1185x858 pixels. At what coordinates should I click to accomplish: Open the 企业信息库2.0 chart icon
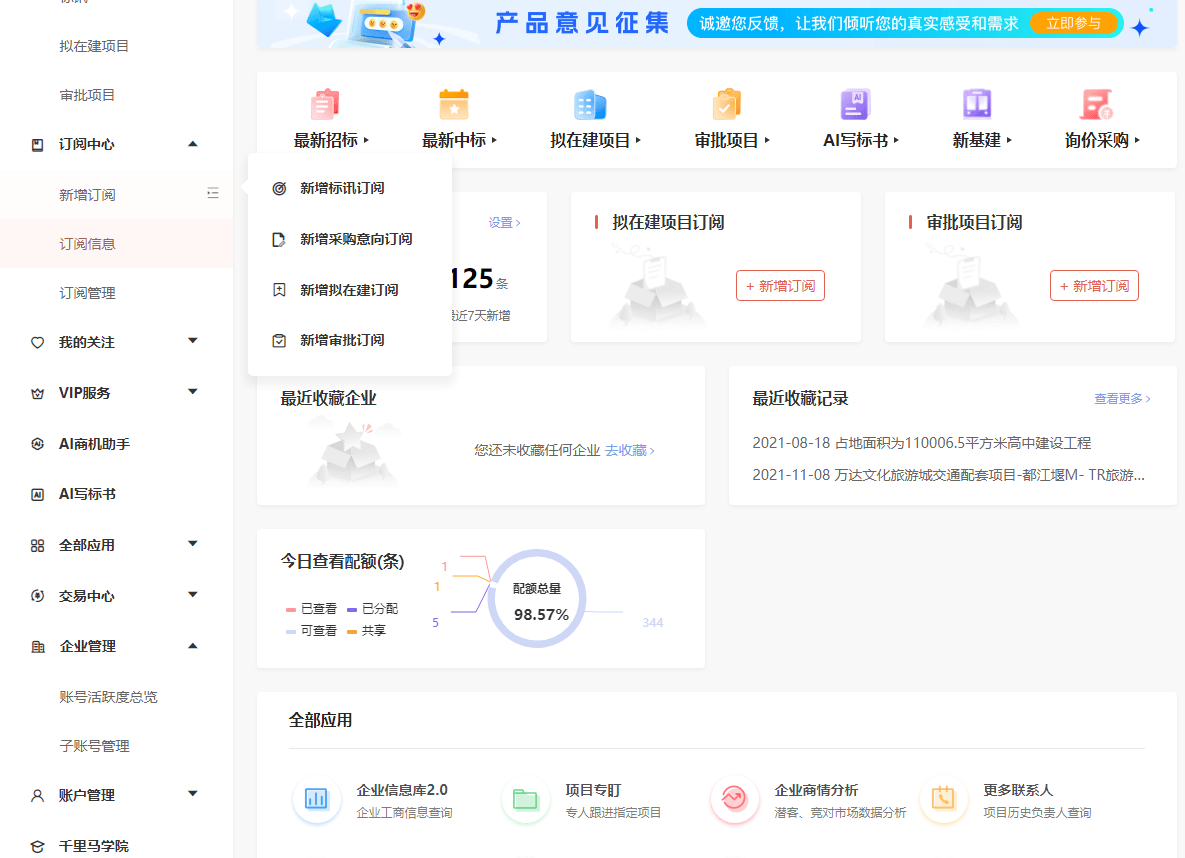click(x=316, y=798)
